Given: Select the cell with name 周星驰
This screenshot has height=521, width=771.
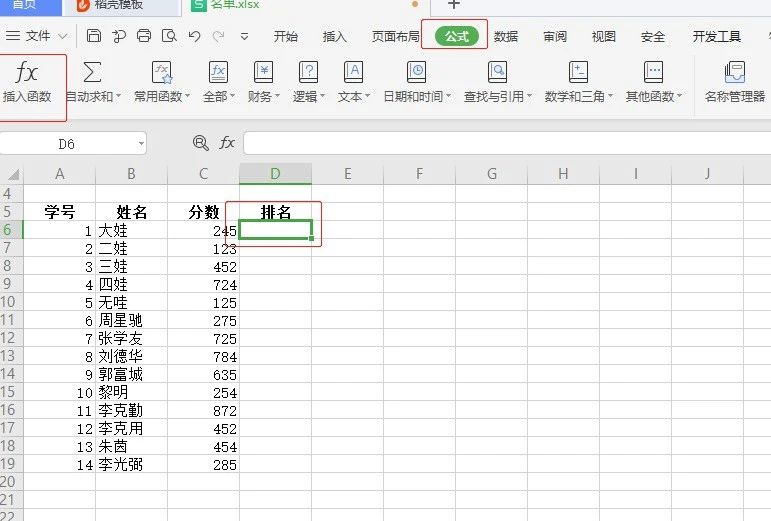Looking at the screenshot, I should click(x=131, y=320).
